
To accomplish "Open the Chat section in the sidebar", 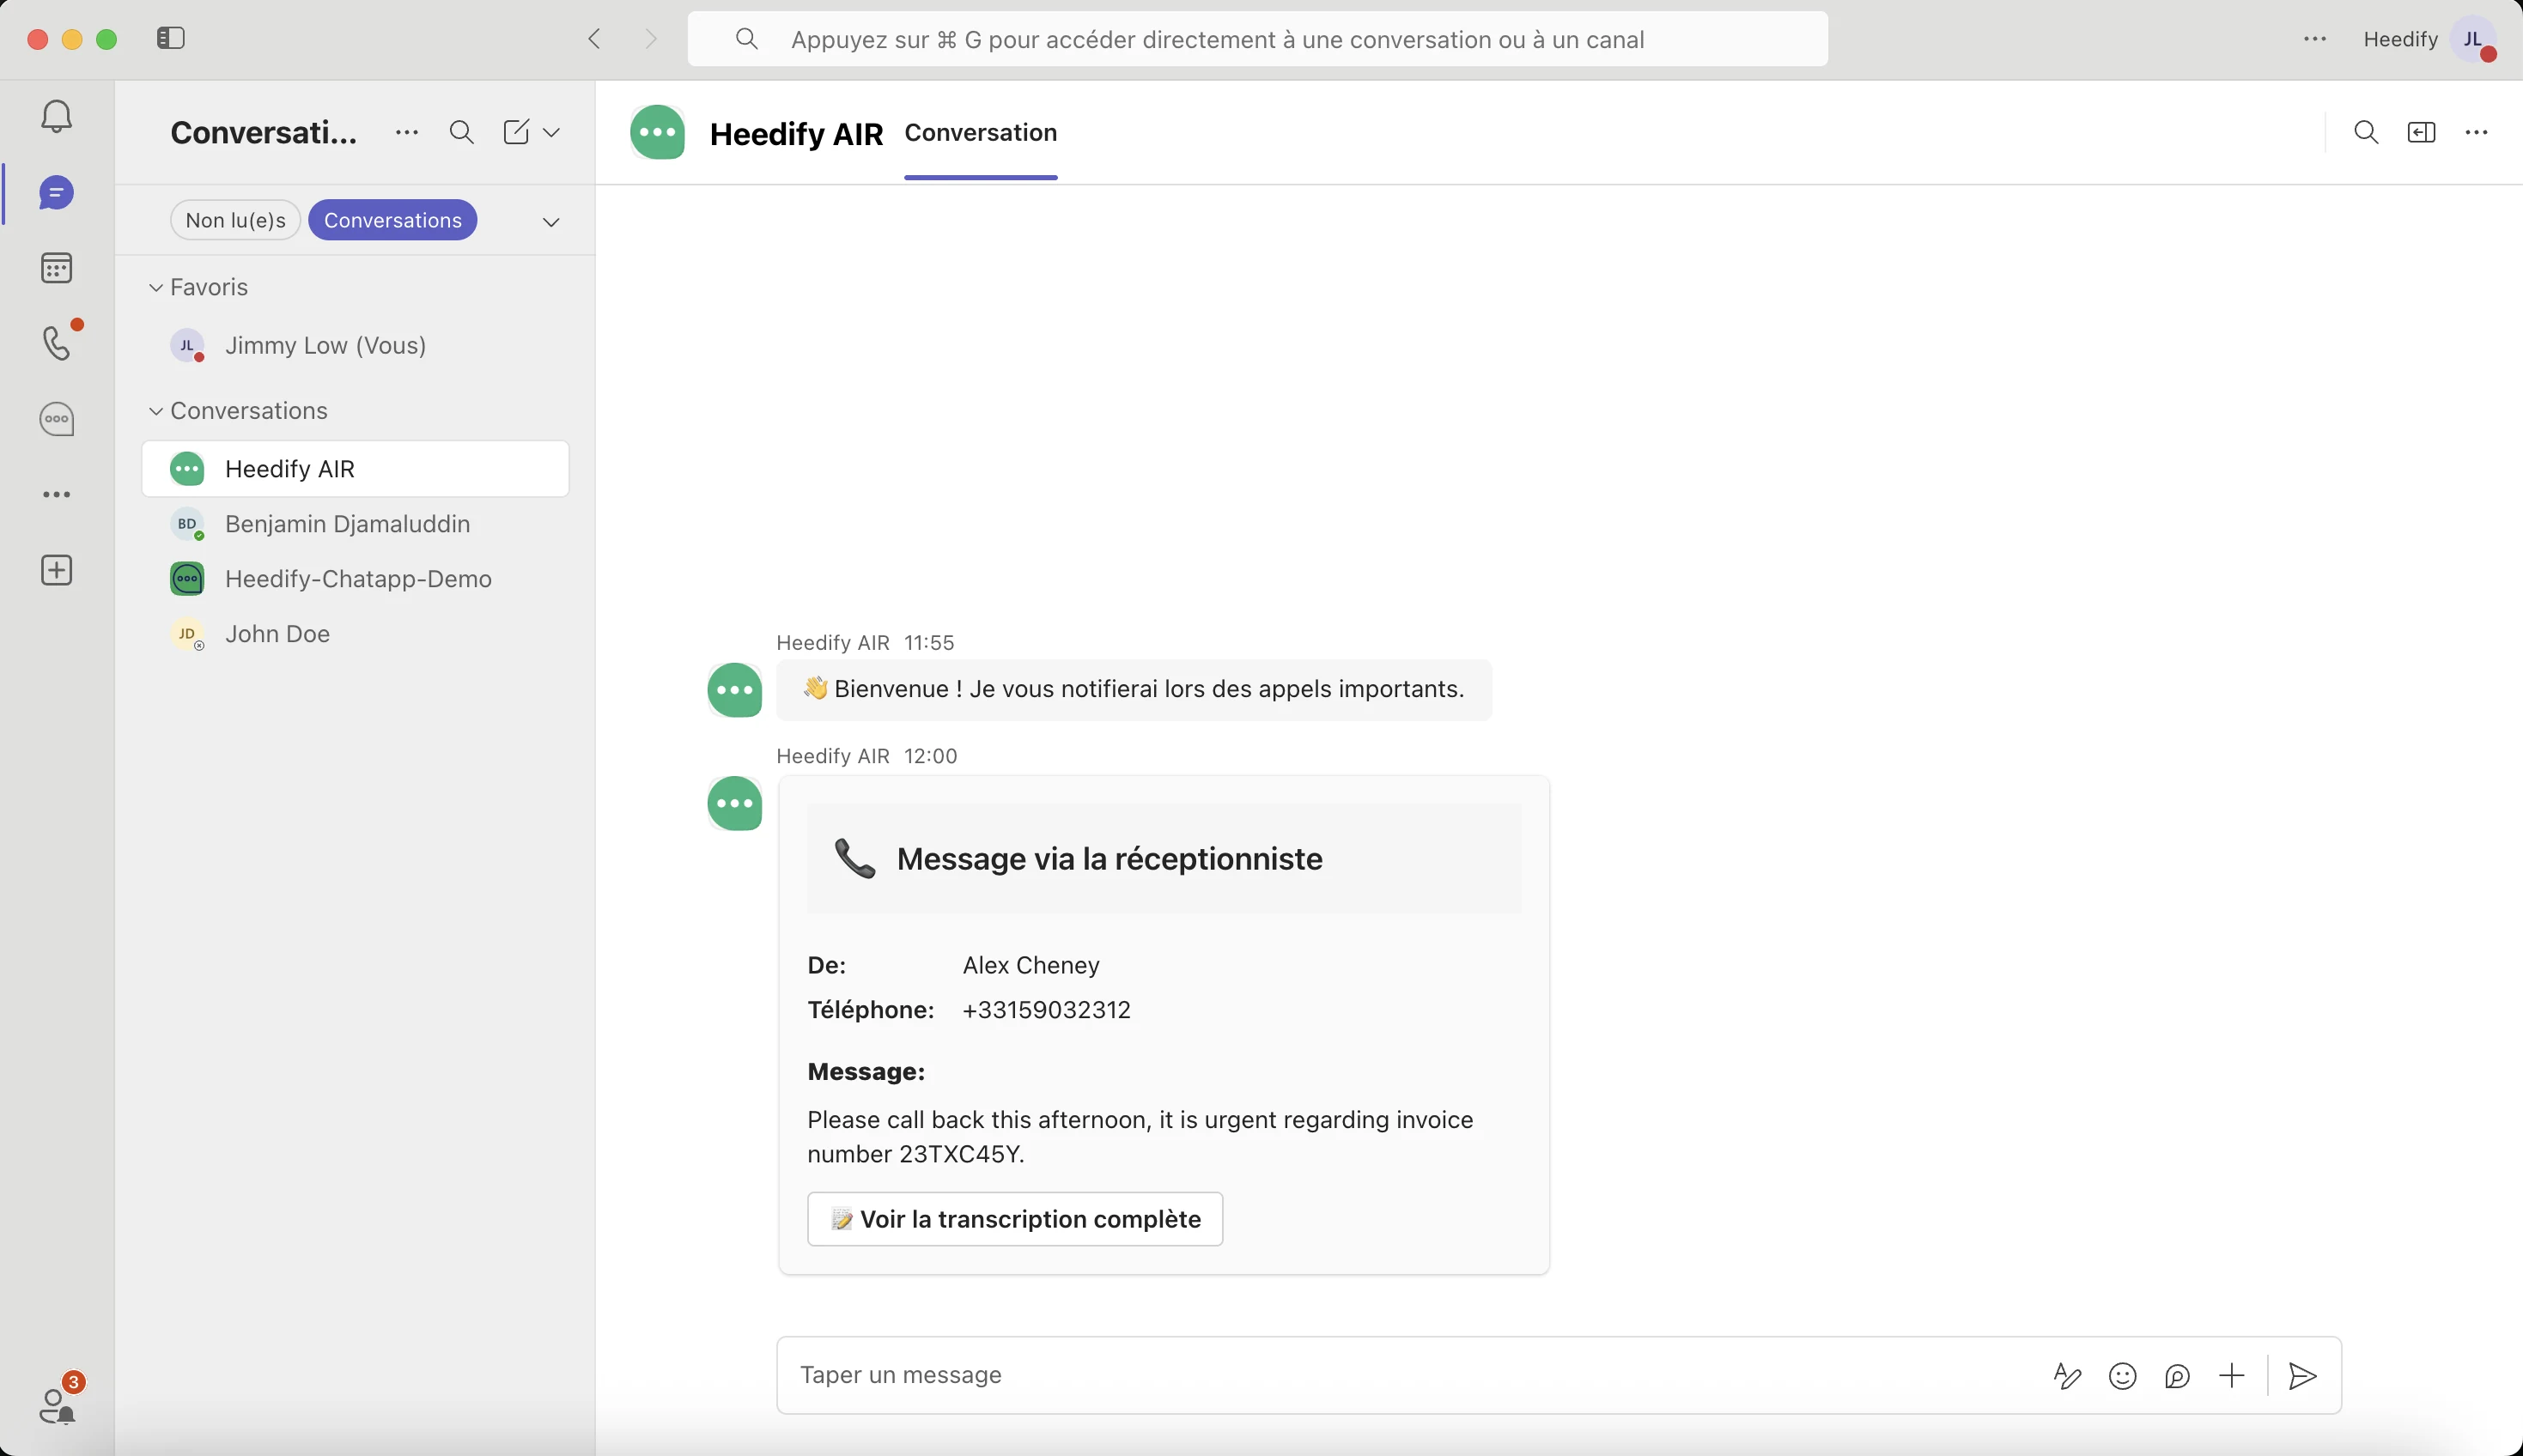I will coord(57,192).
